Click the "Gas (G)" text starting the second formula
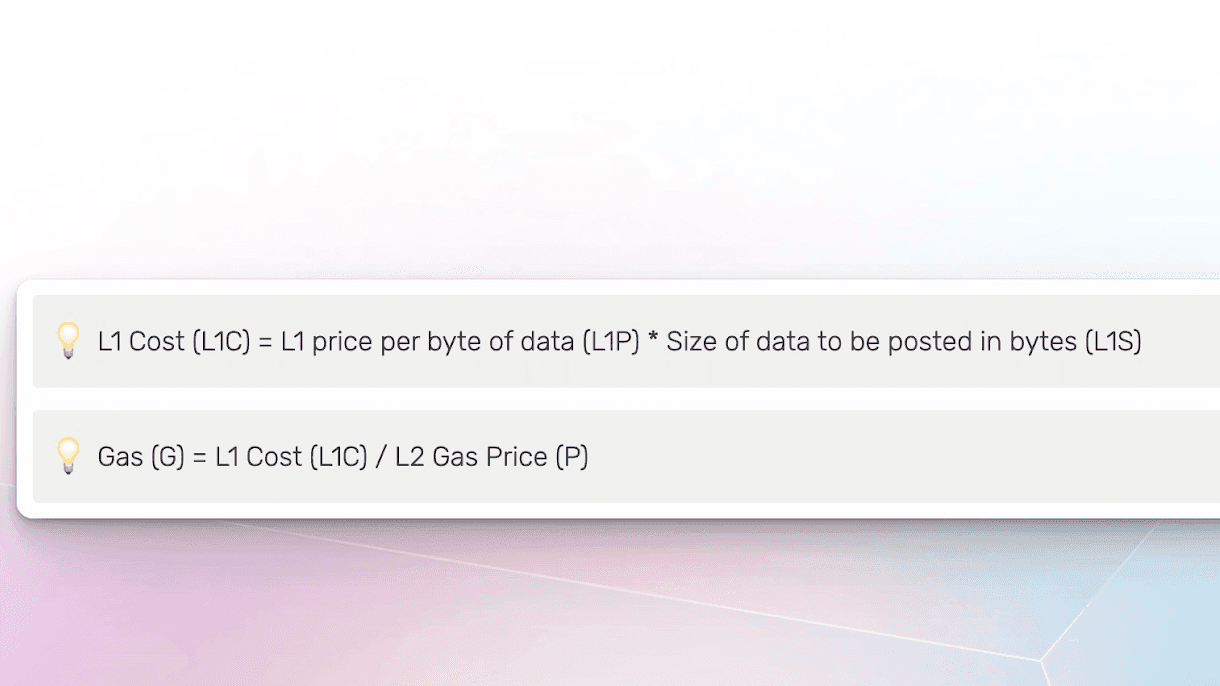This screenshot has height=686, width=1220. tap(141, 457)
